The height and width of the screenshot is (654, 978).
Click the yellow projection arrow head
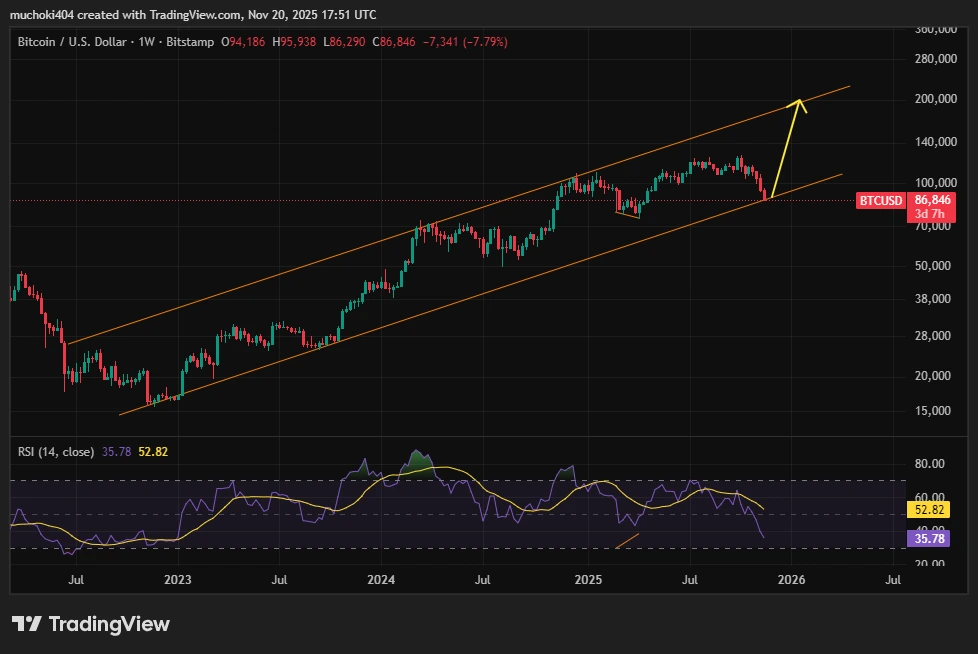797,102
